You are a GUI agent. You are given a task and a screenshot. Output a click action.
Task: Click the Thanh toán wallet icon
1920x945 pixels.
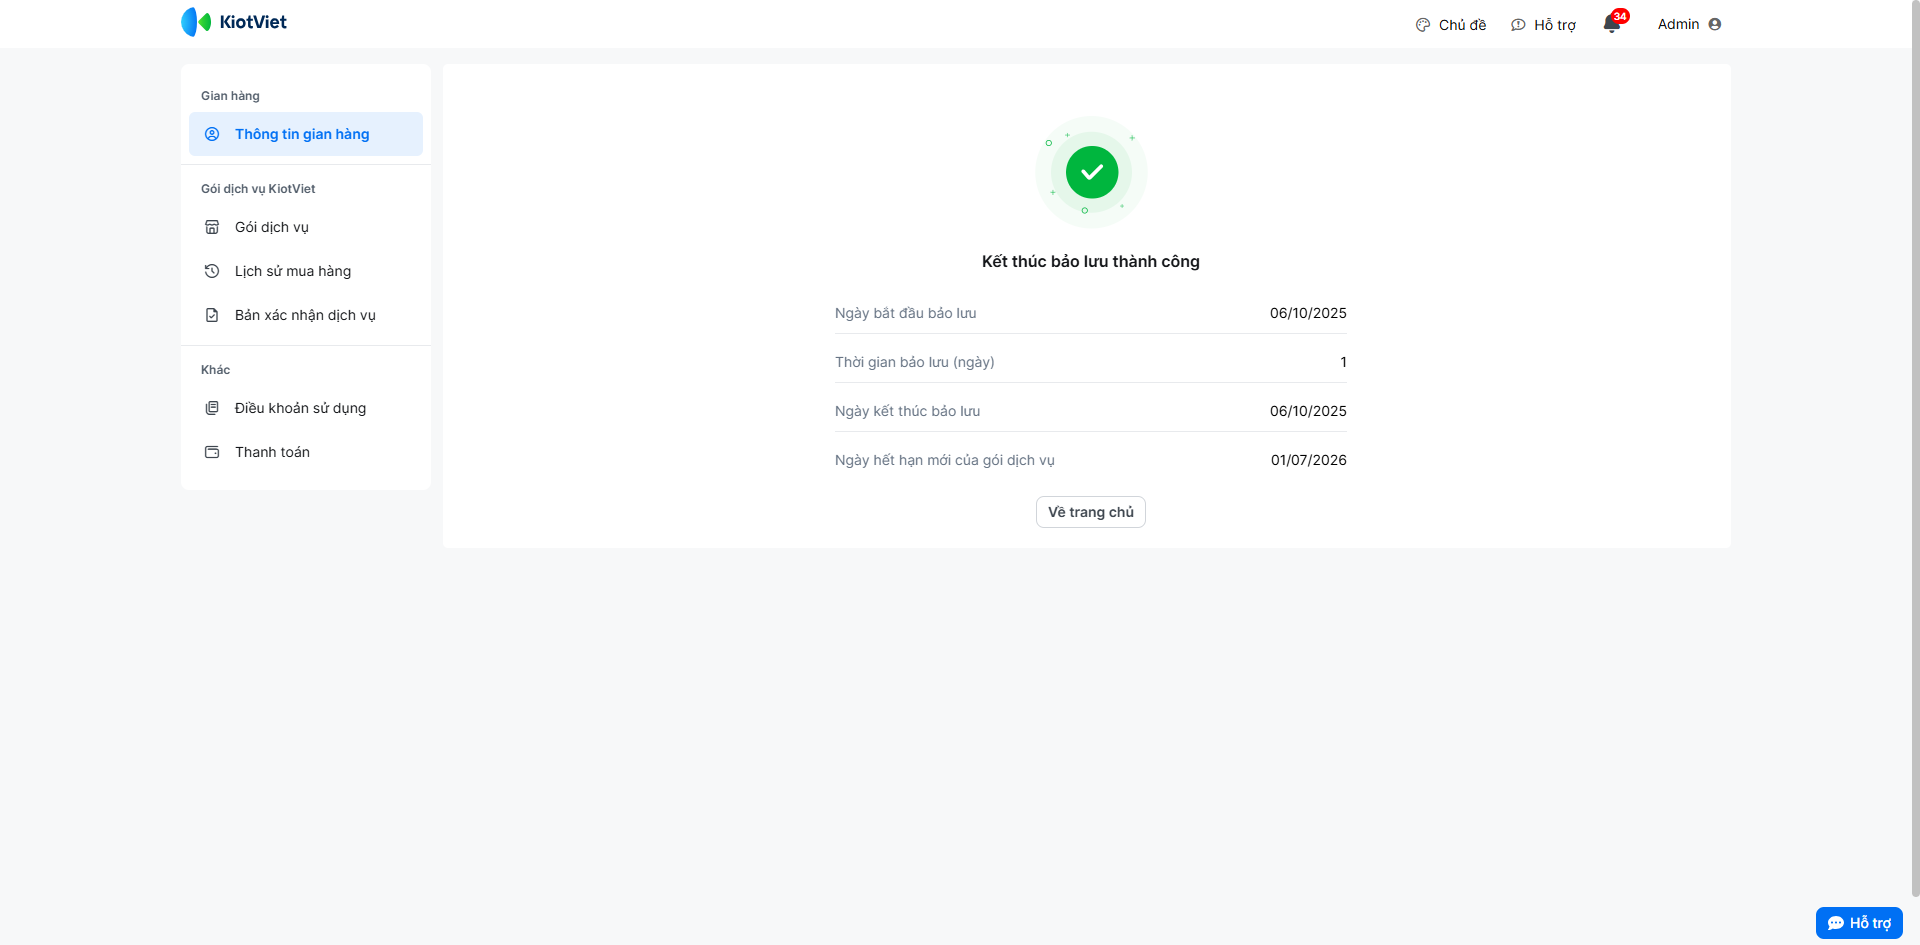pyautogui.click(x=212, y=452)
